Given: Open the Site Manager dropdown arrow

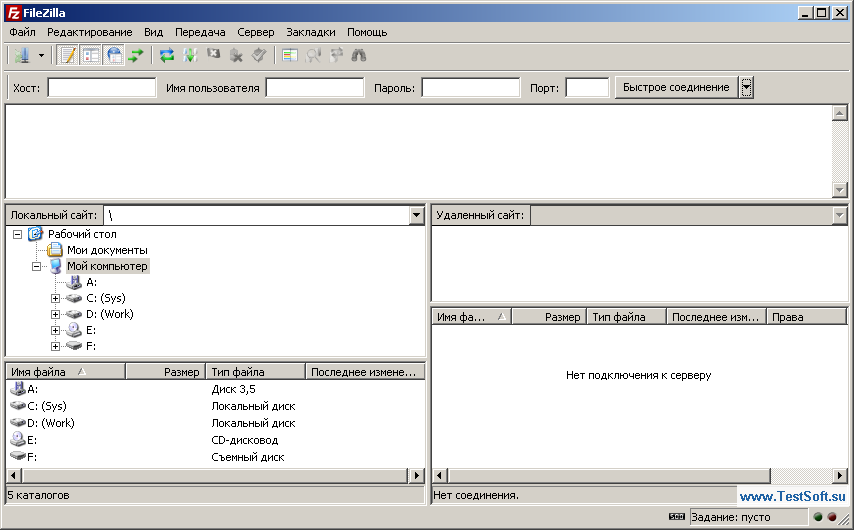Looking at the screenshot, I should point(41,55).
